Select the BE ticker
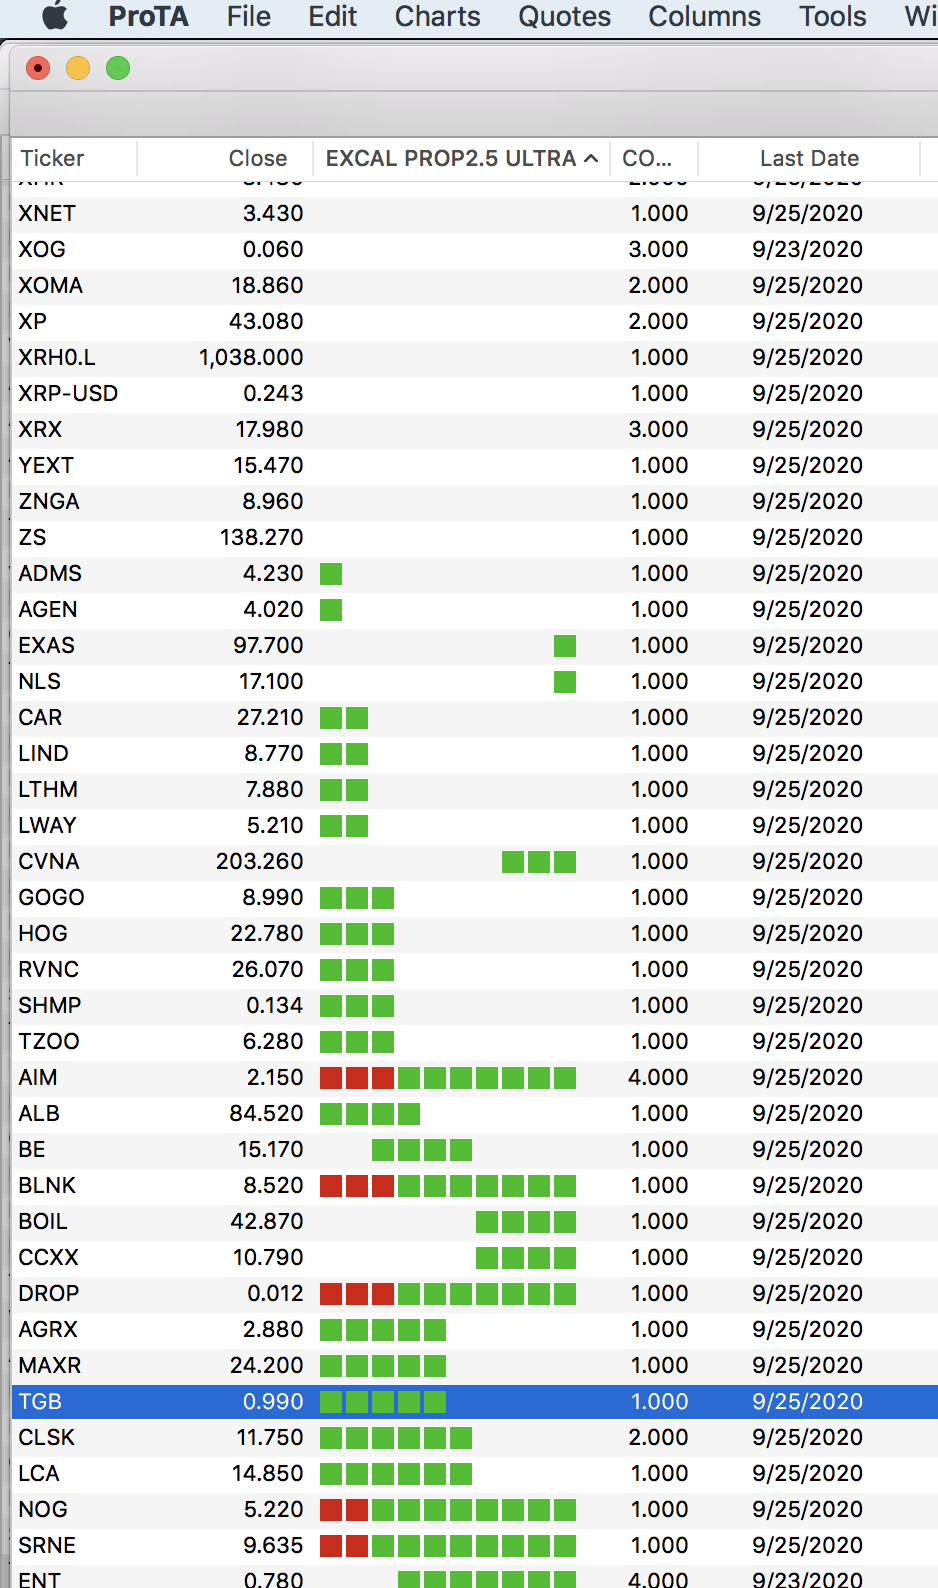Screen dimensions: 938x1588 (x=32, y=1149)
